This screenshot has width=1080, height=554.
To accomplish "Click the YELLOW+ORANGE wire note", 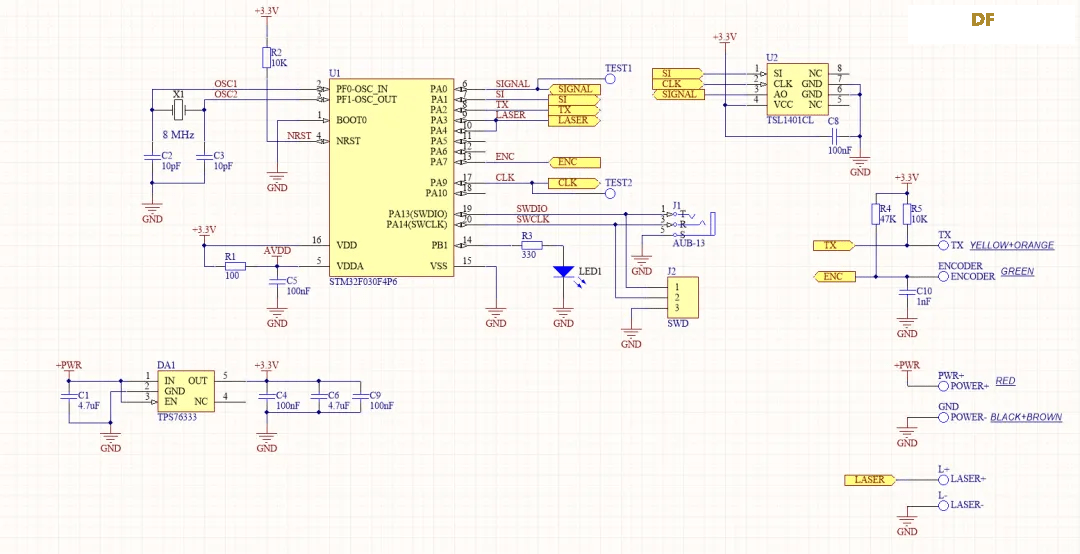I will point(1012,245).
